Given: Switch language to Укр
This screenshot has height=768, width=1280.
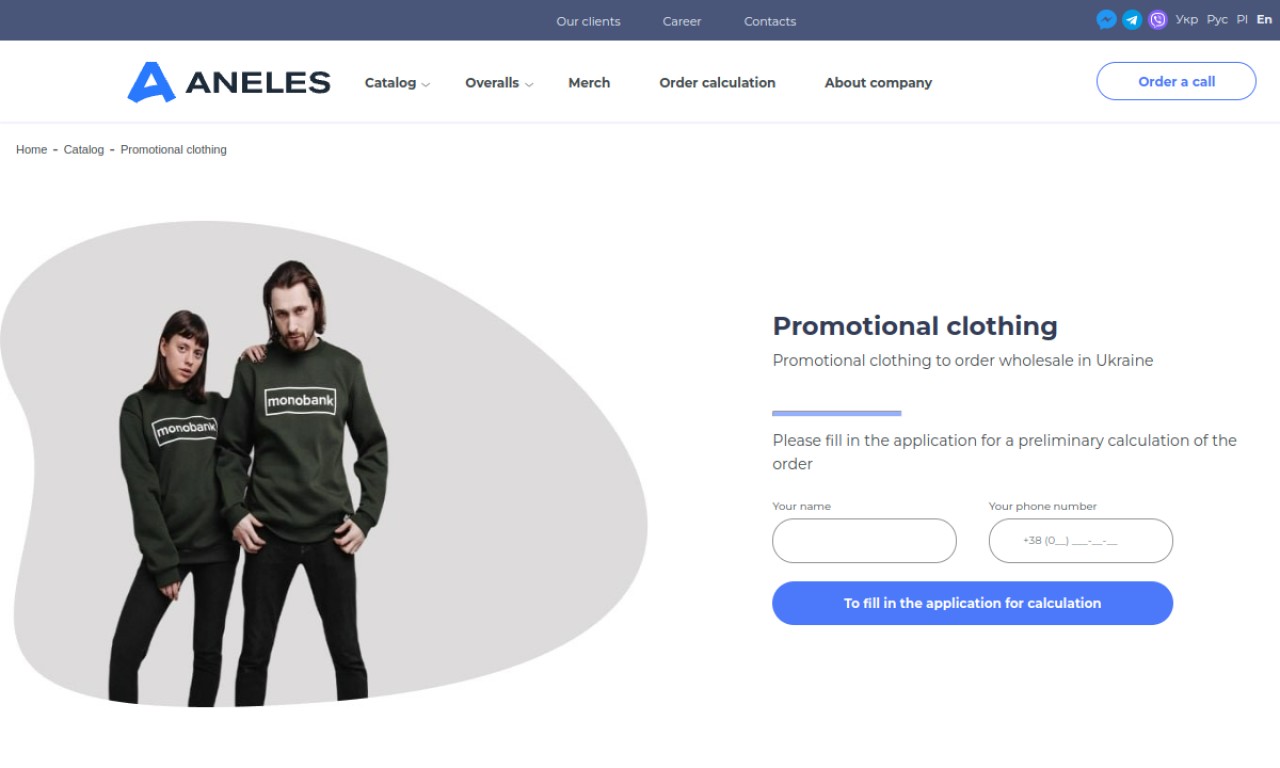Looking at the screenshot, I should (x=1187, y=20).
